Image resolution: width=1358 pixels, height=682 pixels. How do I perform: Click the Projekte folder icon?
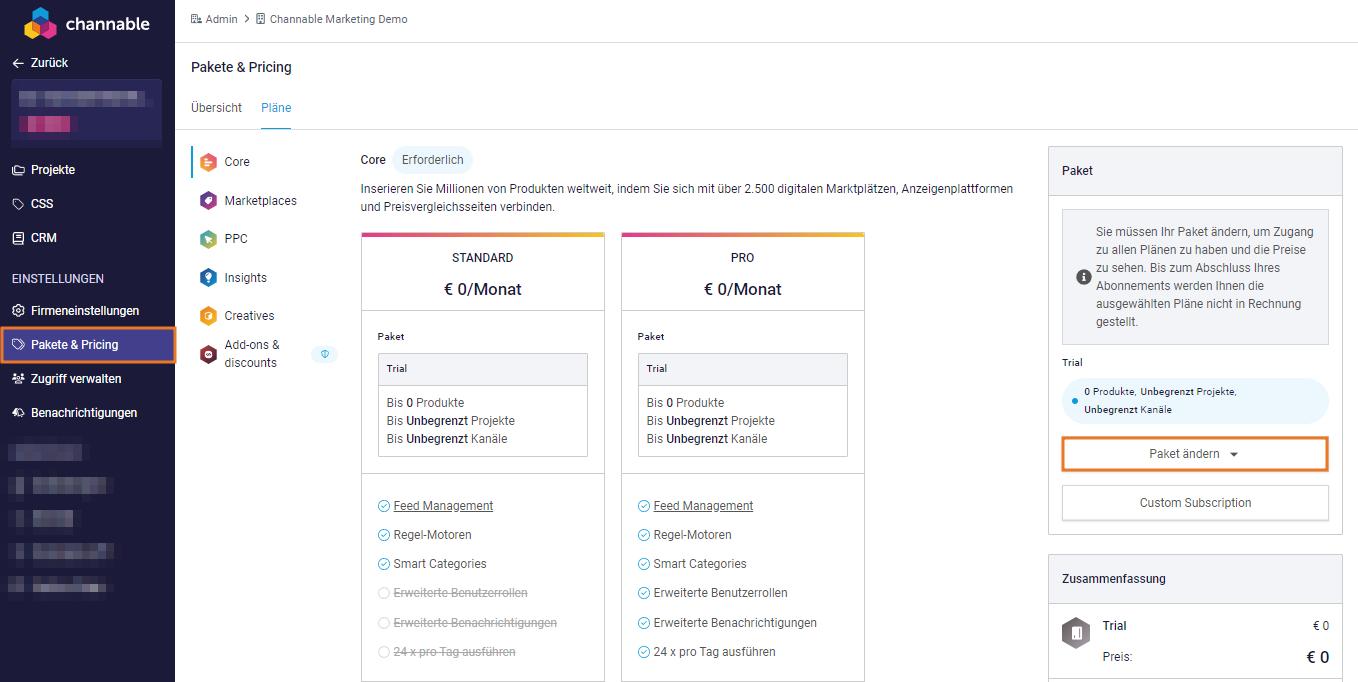click(x=18, y=170)
